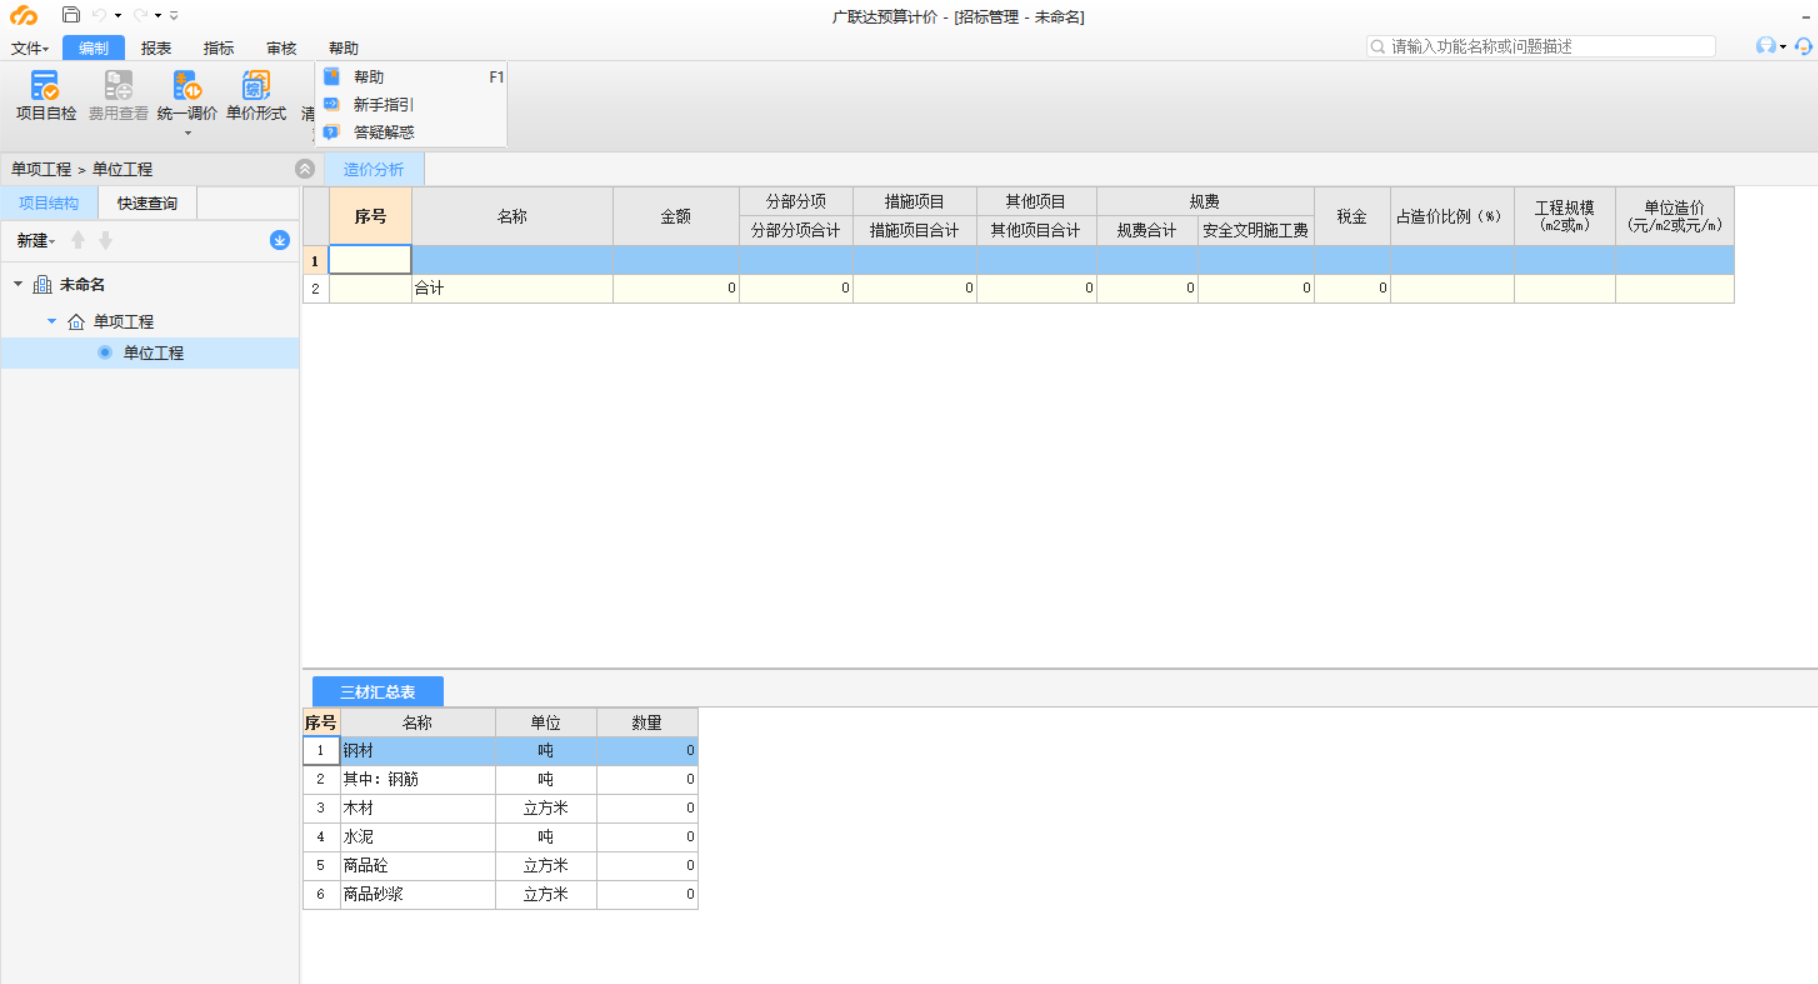The width and height of the screenshot is (1818, 984).
Task: Select the 钢材 row in materials table
Action: tap(500, 750)
